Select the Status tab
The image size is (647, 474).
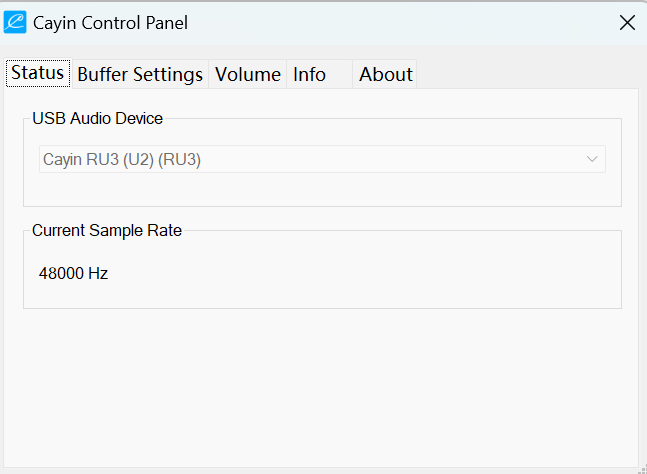(38, 73)
